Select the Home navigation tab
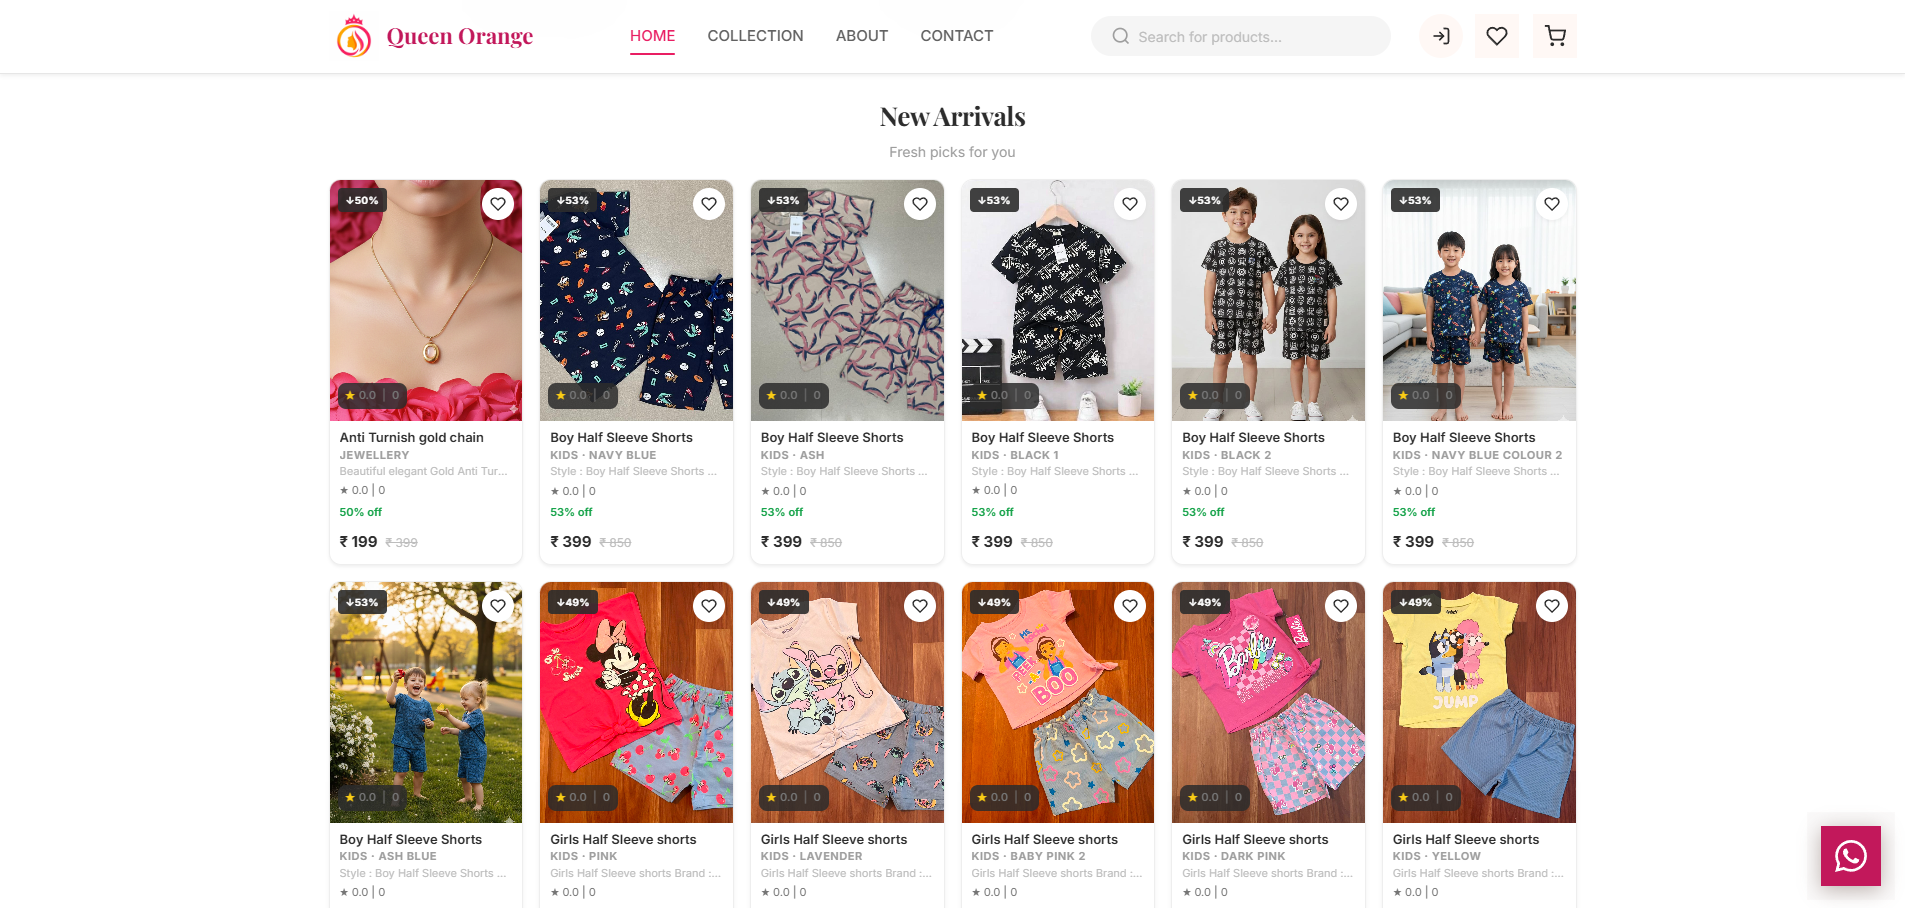 click(x=652, y=36)
